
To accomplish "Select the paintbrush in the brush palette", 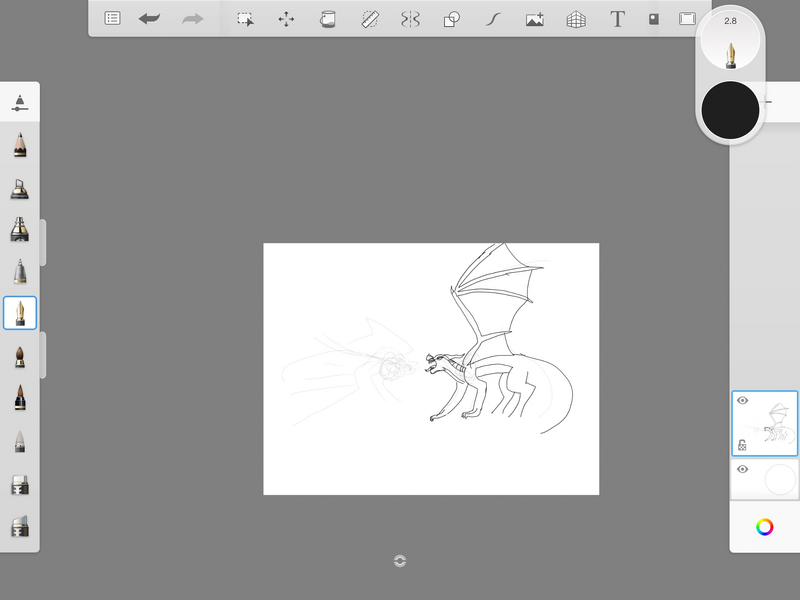I will [20, 356].
